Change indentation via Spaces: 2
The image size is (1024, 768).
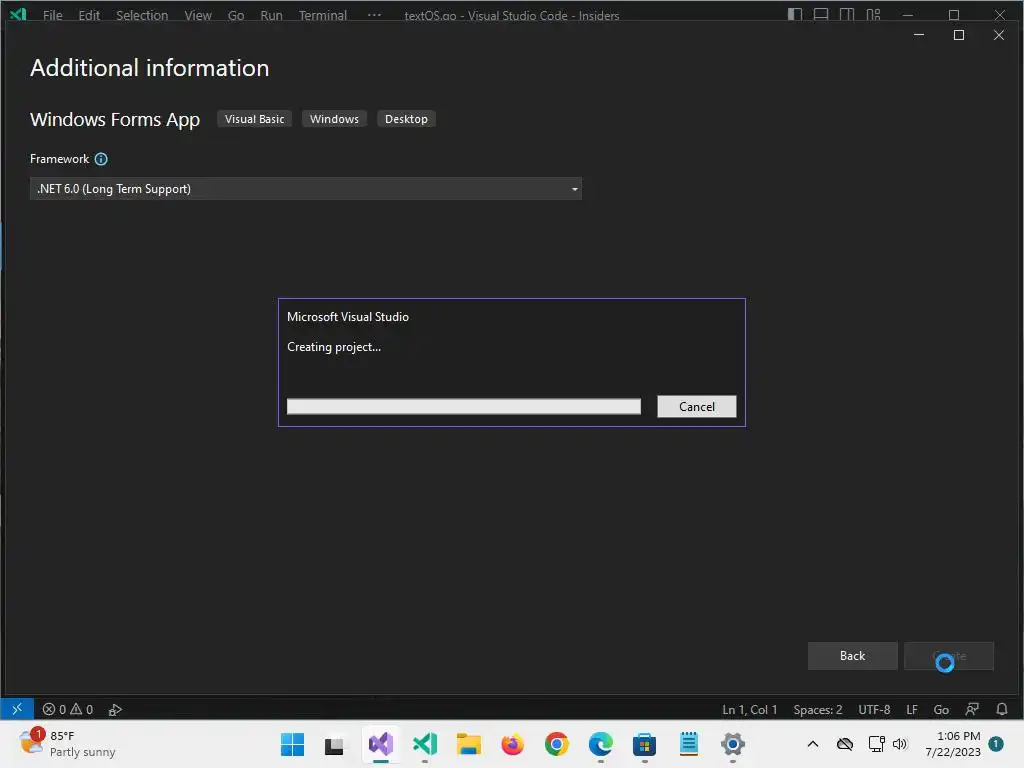click(x=818, y=709)
